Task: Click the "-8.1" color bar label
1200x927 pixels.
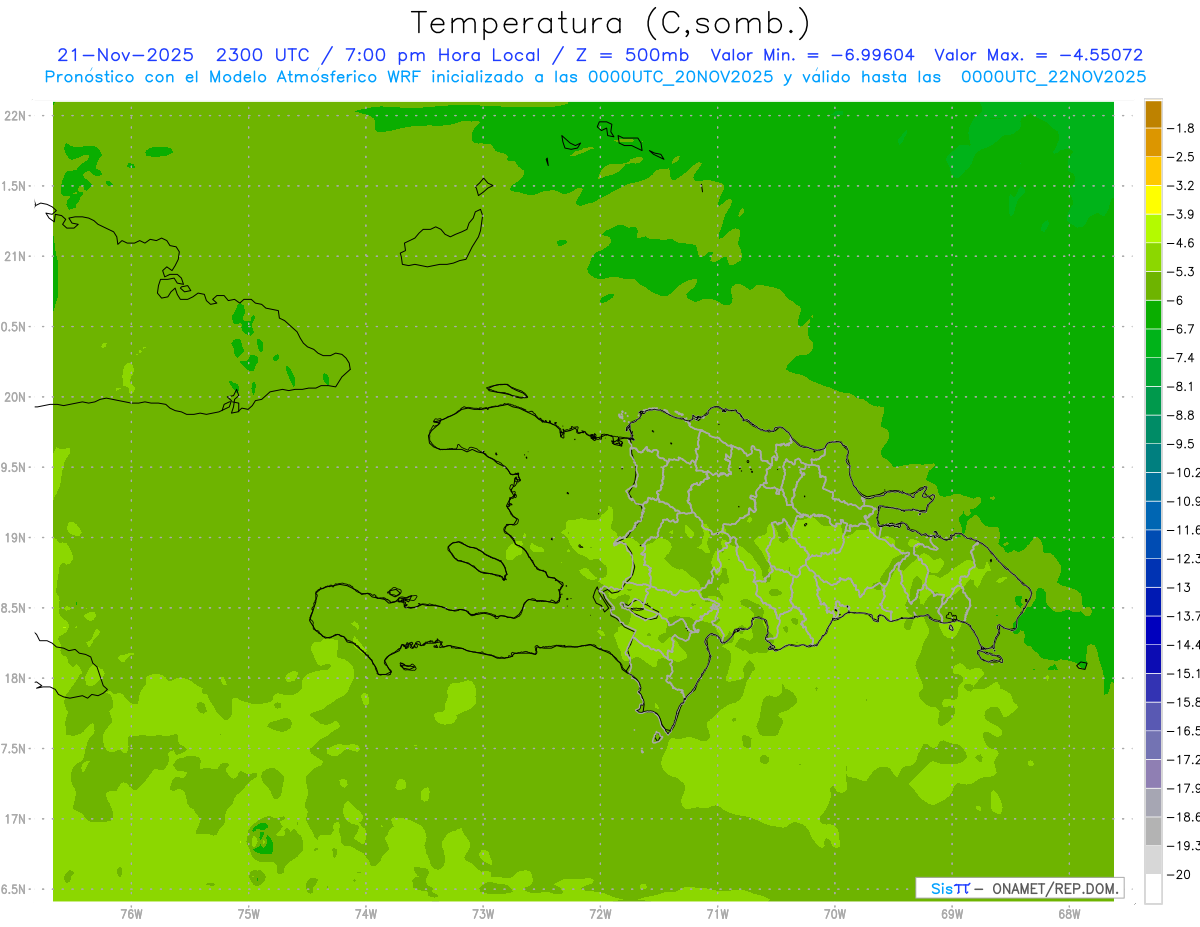Action: tap(1183, 387)
